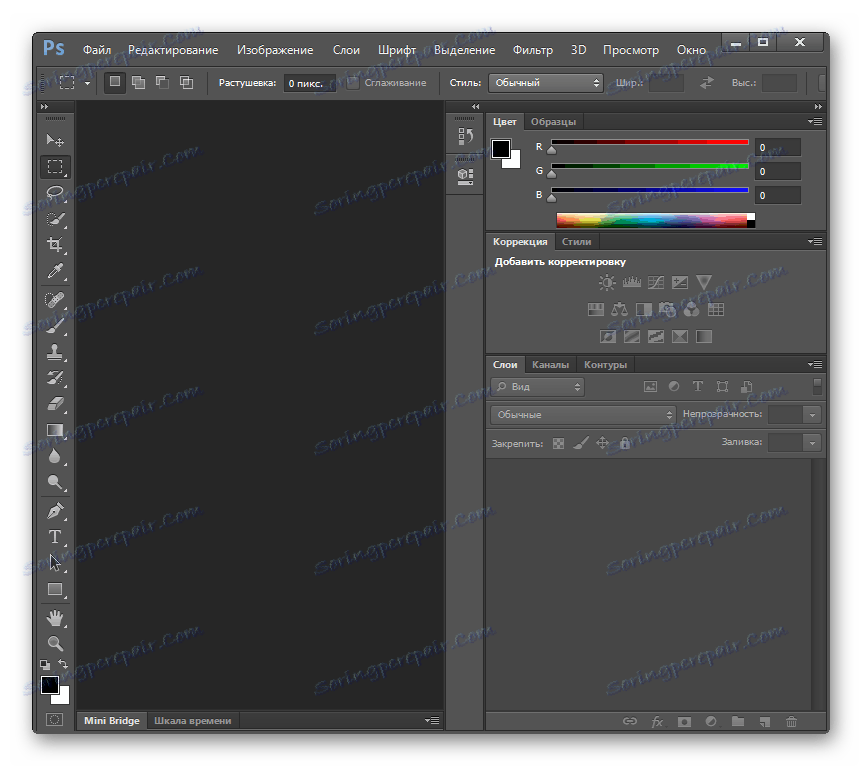Open the Стиль dropdown showing Обычный

pos(546,83)
